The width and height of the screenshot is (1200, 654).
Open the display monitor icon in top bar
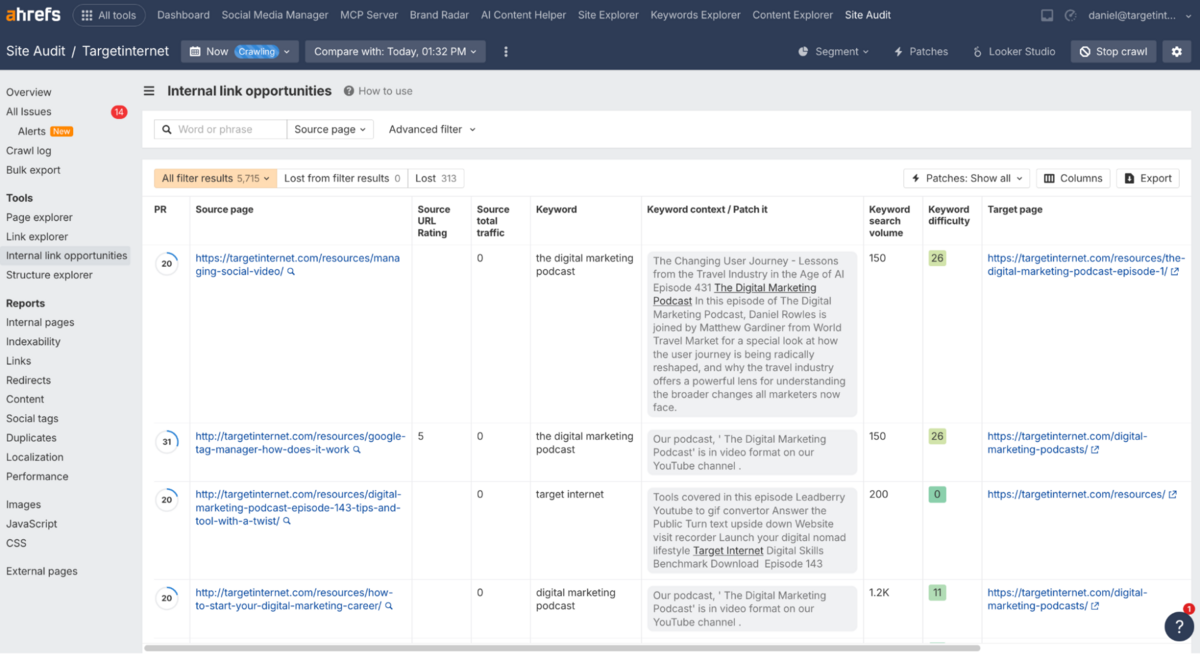(x=1047, y=15)
